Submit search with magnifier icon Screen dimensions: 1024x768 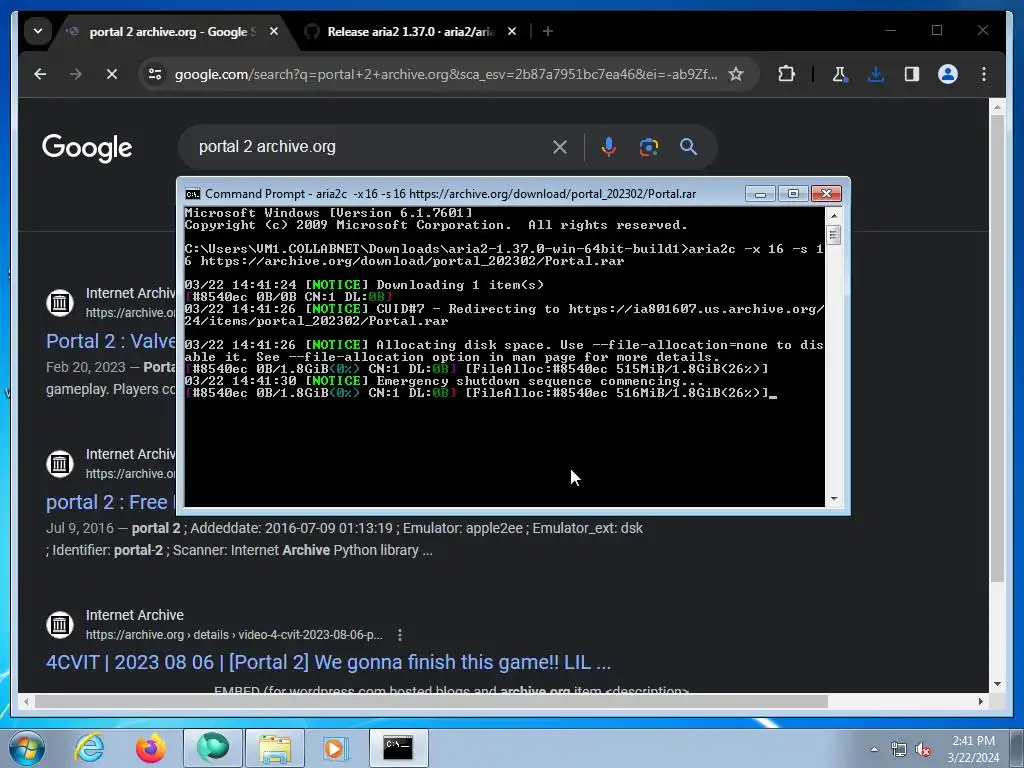(x=688, y=147)
